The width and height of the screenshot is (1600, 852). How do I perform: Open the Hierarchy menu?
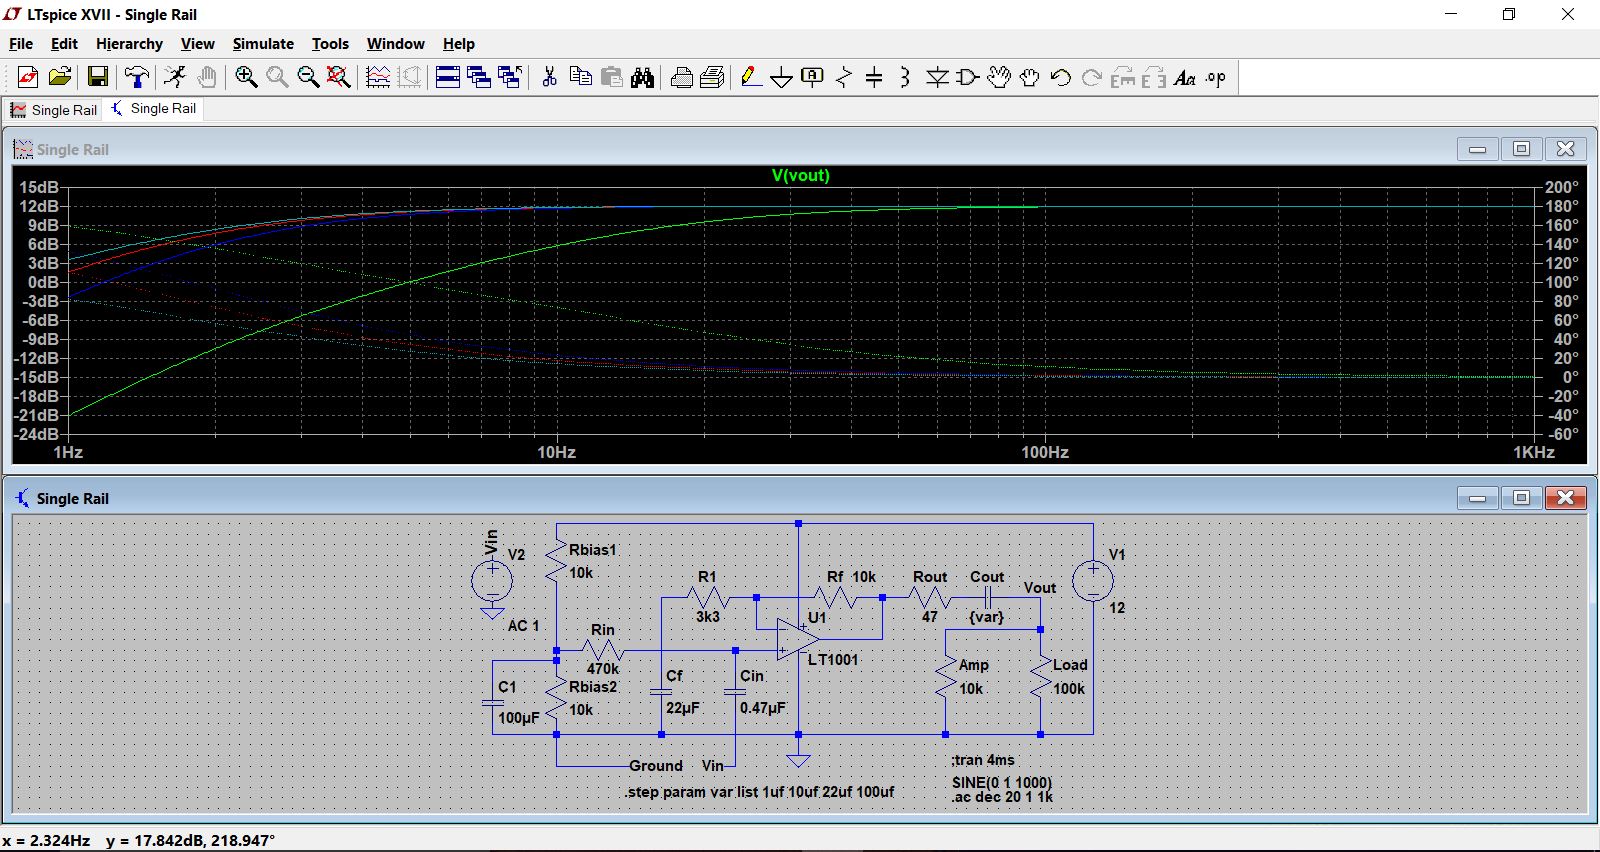pyautogui.click(x=129, y=44)
